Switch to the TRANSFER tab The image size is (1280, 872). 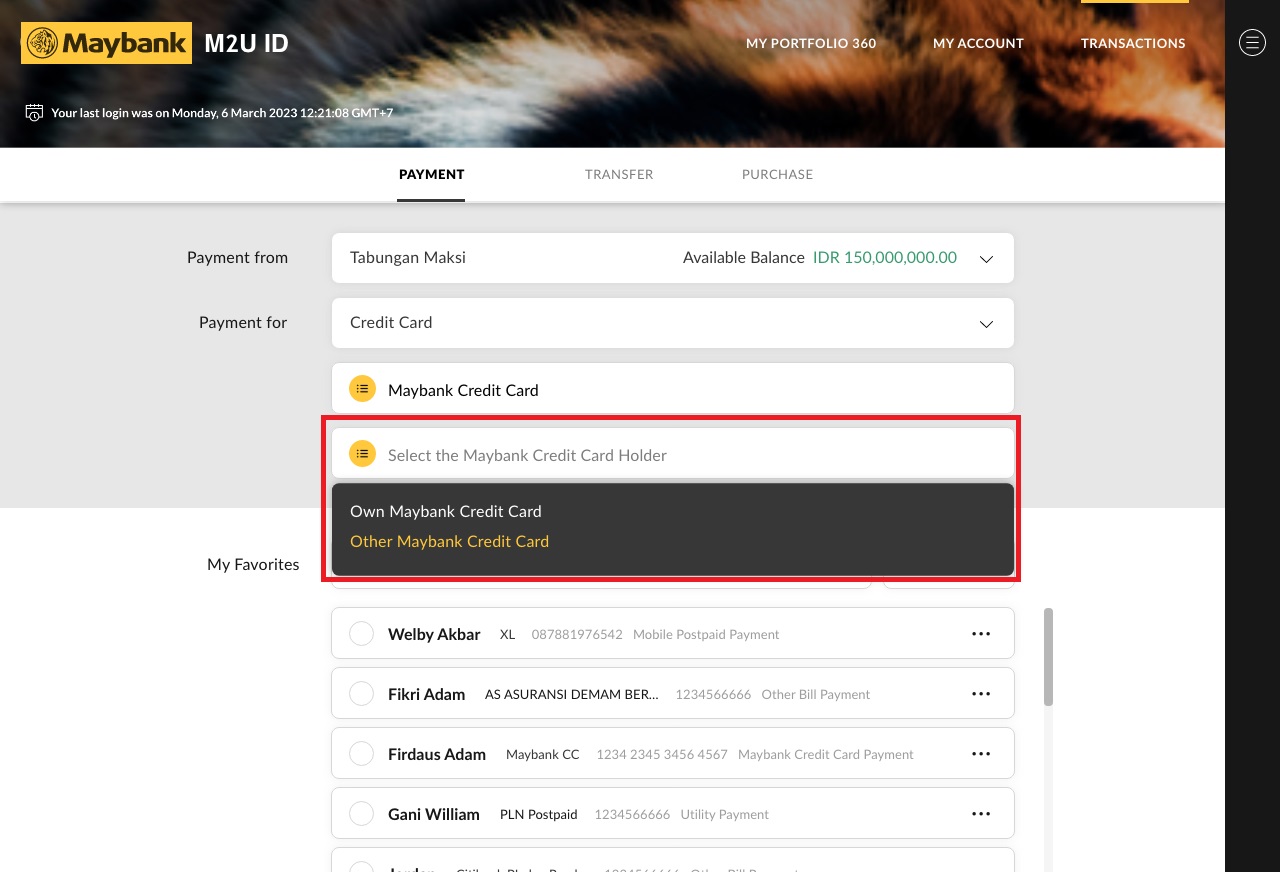pyautogui.click(x=619, y=174)
